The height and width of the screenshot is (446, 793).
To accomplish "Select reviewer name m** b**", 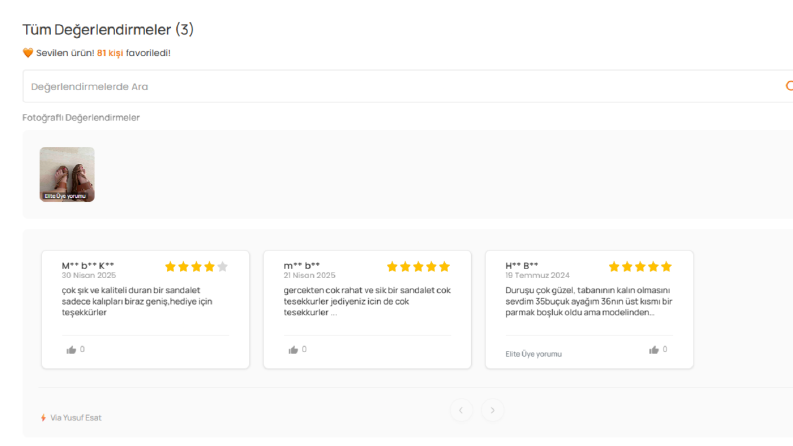I will (302, 265).
